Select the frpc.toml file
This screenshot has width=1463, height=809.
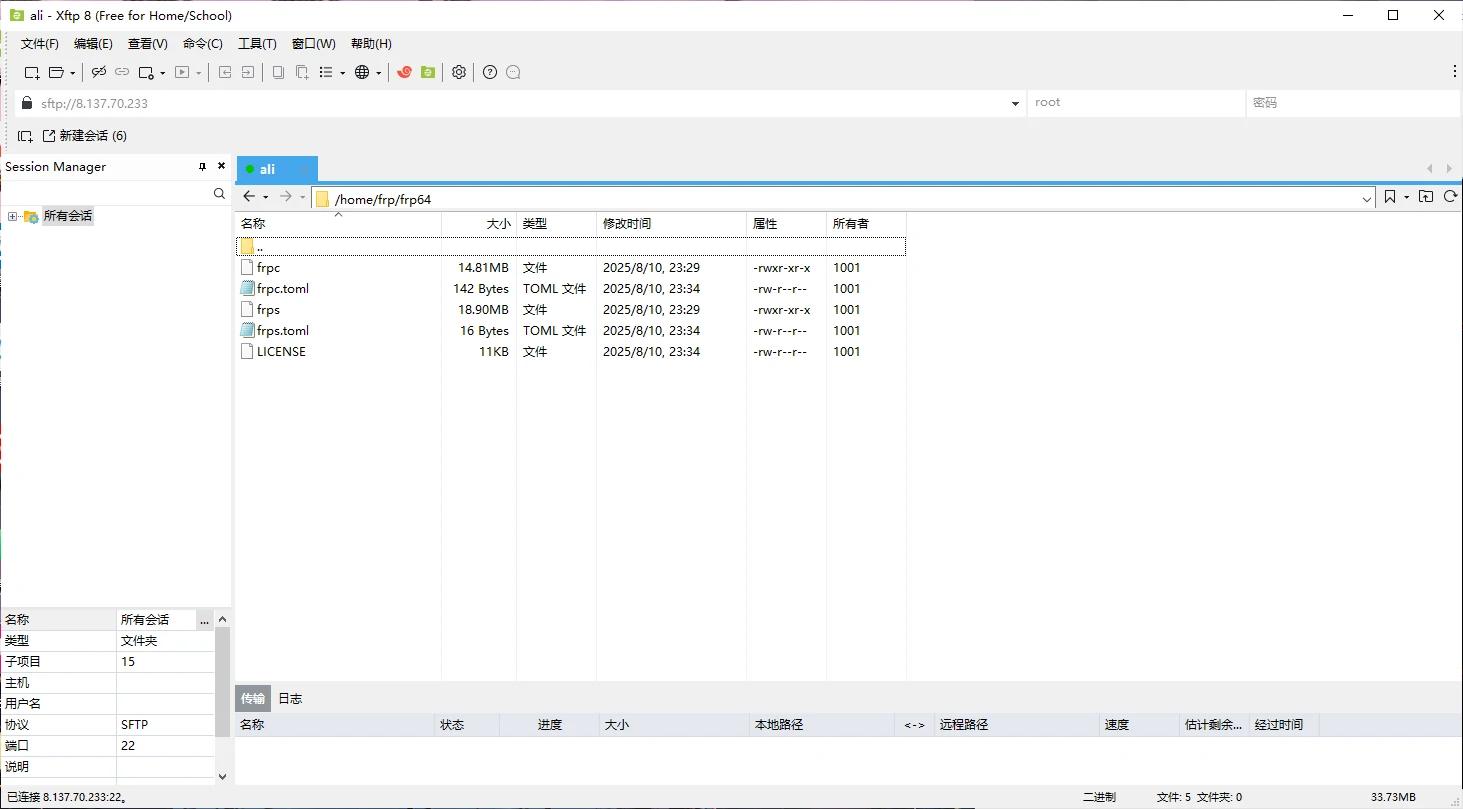coord(283,289)
